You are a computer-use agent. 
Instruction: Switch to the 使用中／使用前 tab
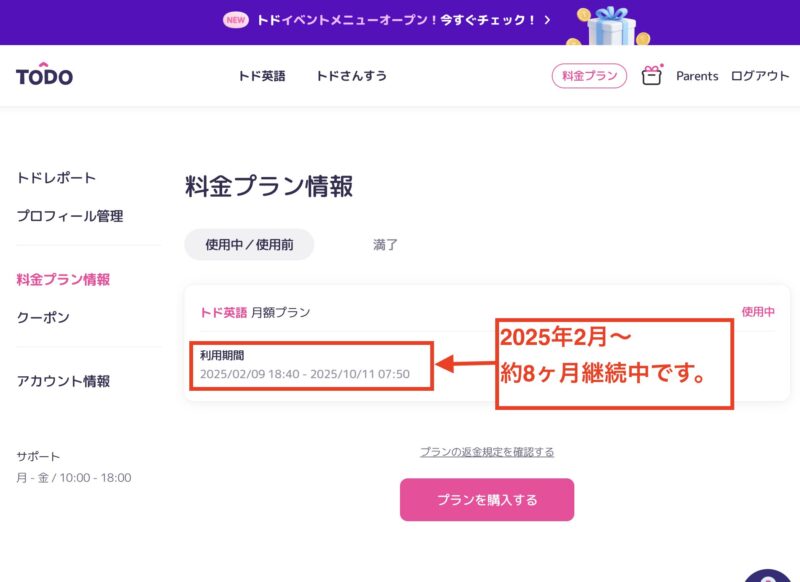point(249,244)
